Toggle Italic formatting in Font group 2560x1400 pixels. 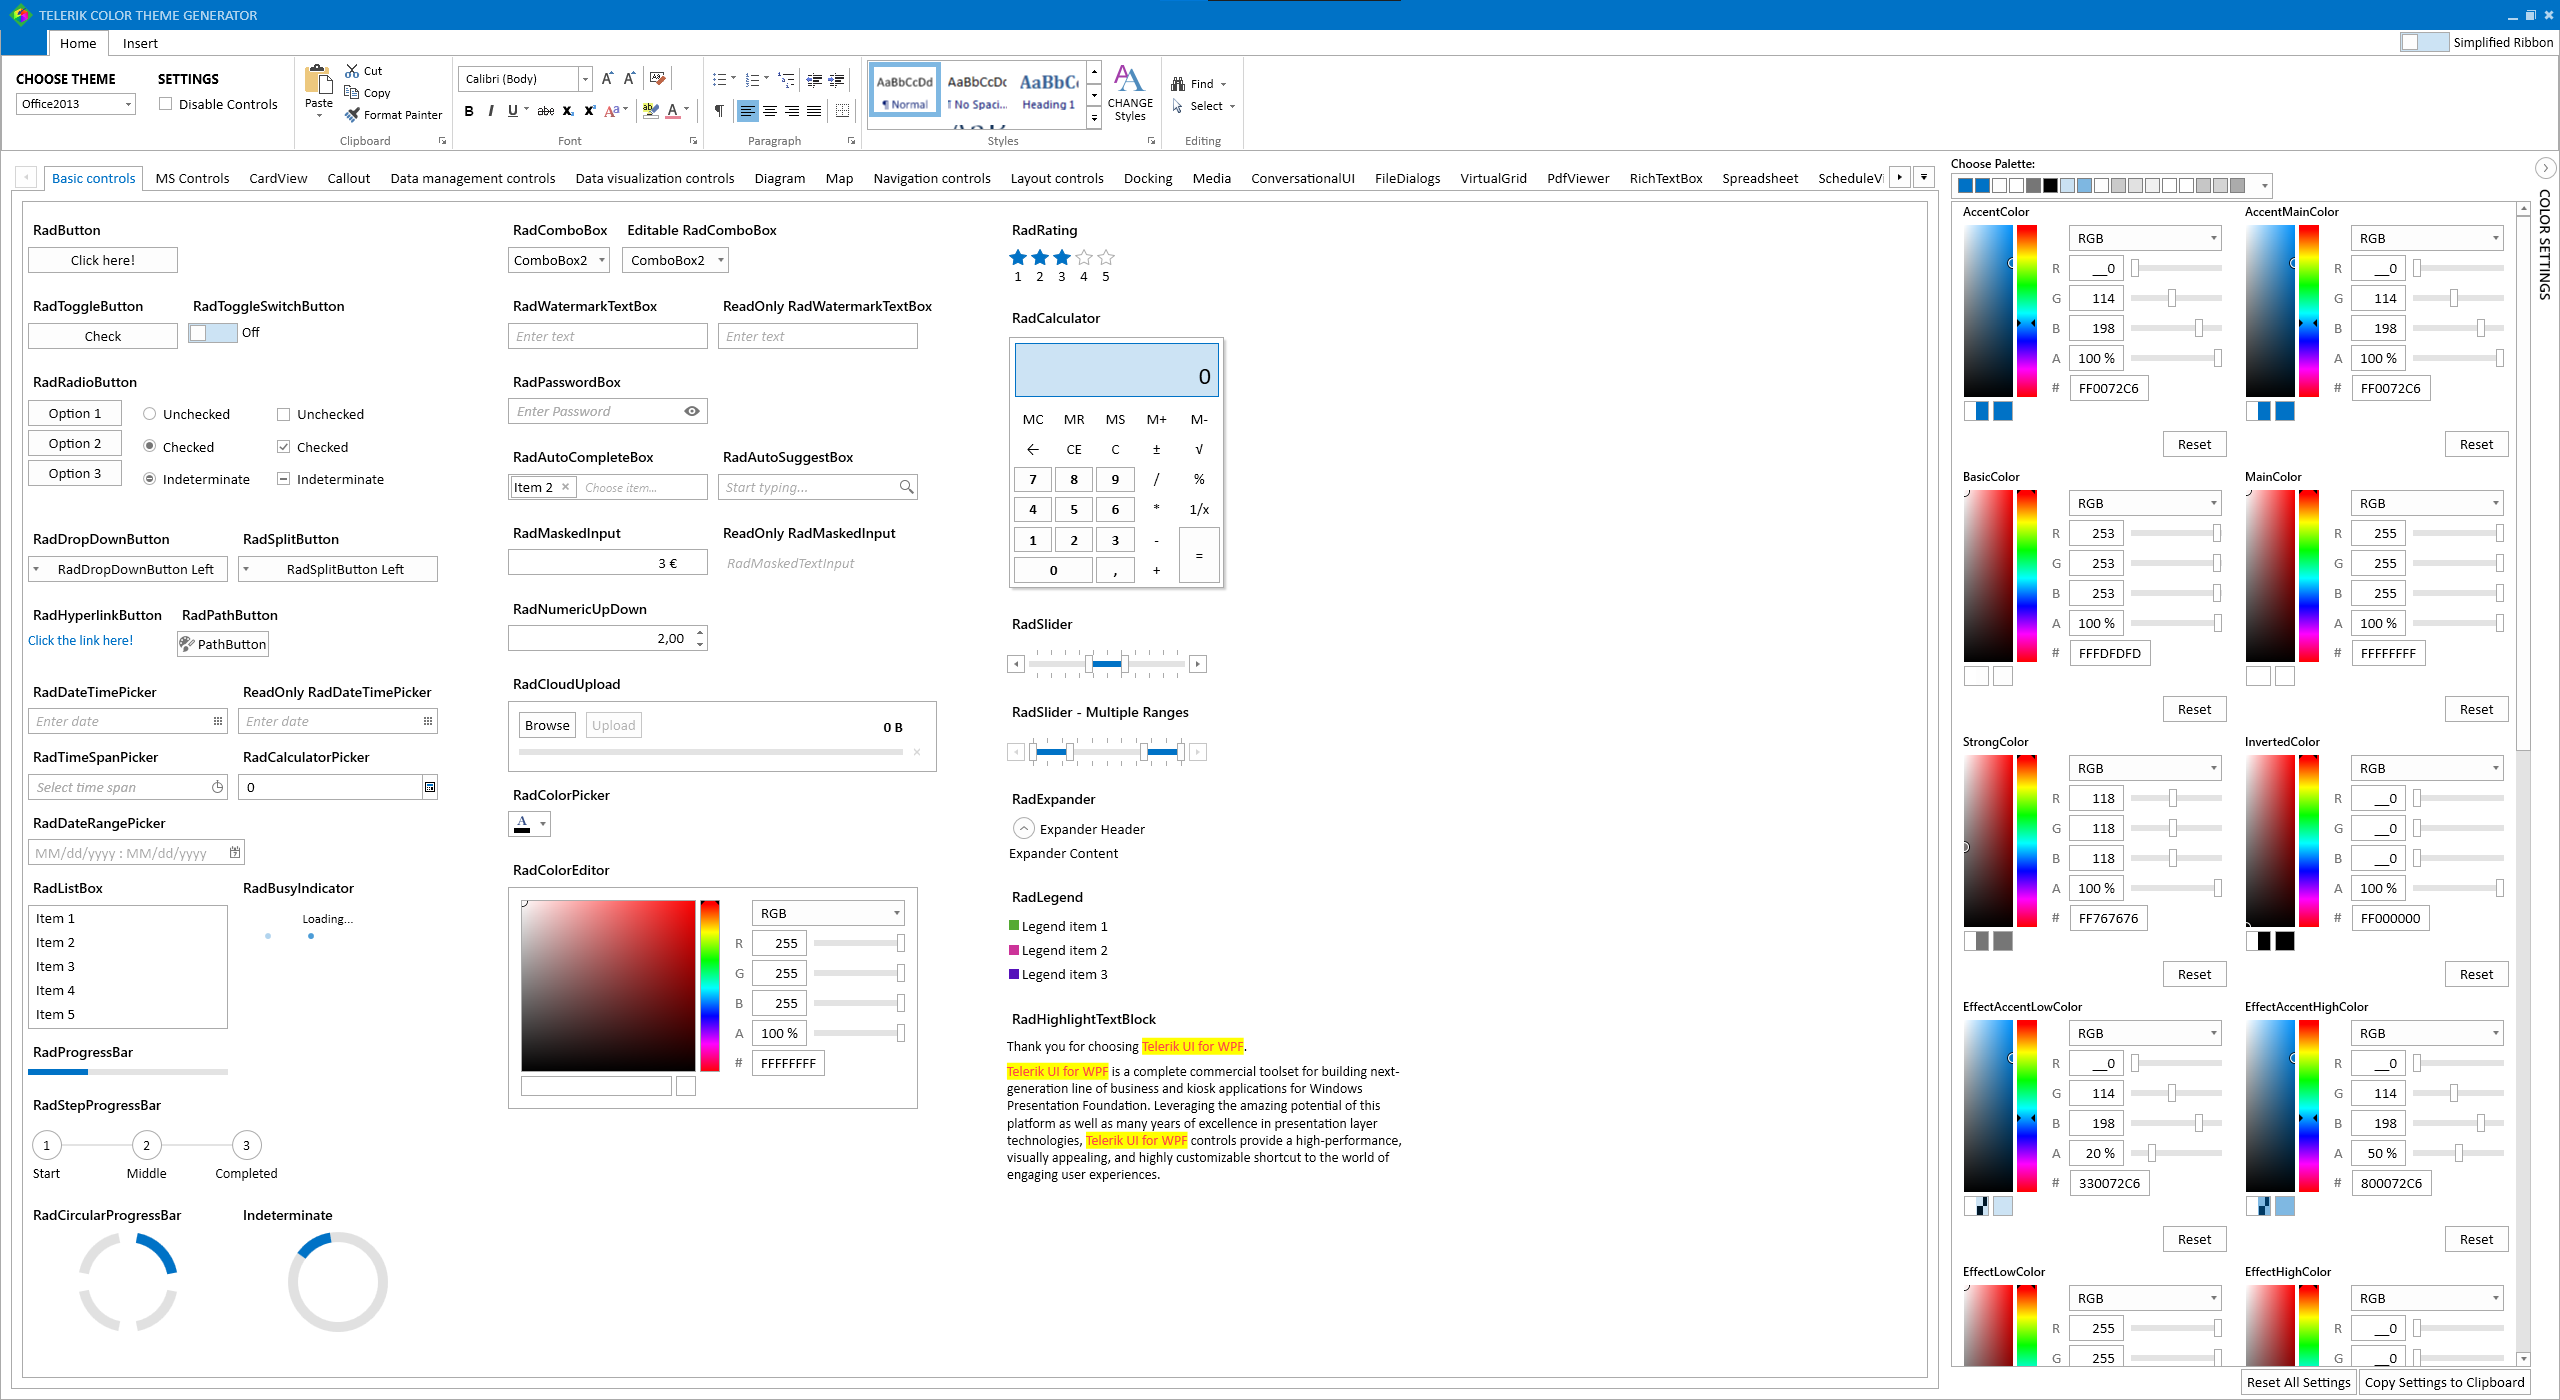coord(491,111)
